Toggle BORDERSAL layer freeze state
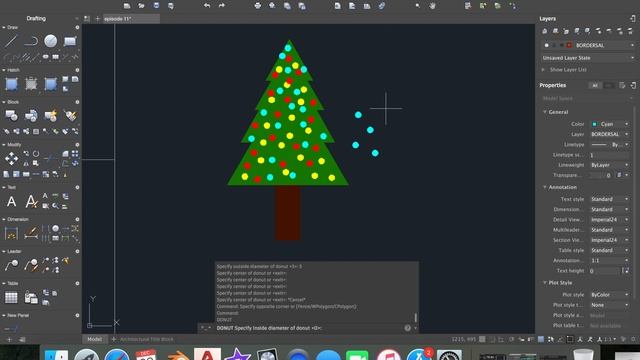The height and width of the screenshot is (360, 640). pyautogui.click(x=554, y=45)
